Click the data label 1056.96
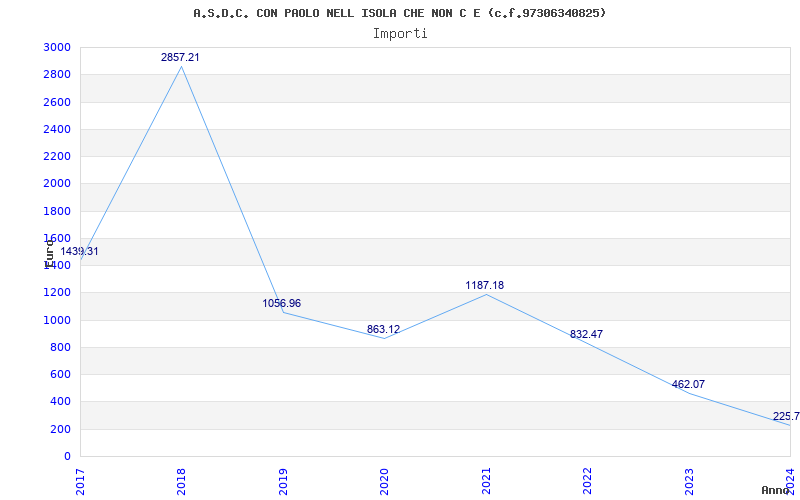The image size is (800, 500). pos(282,304)
